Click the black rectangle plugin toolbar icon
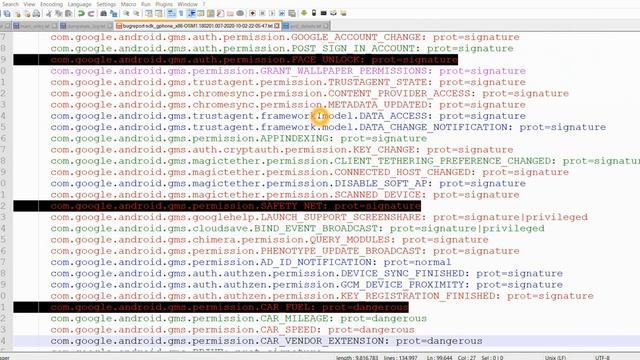 (323, 13)
